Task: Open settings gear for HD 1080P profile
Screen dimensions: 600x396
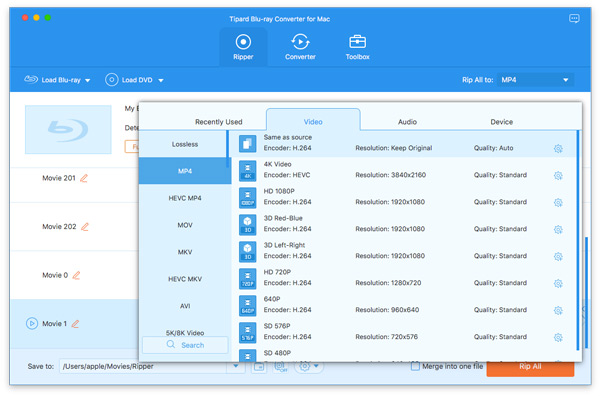Action: click(558, 202)
